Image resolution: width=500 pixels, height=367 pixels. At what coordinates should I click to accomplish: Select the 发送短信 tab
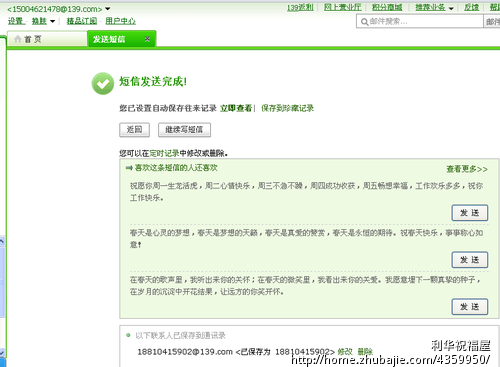[122, 39]
